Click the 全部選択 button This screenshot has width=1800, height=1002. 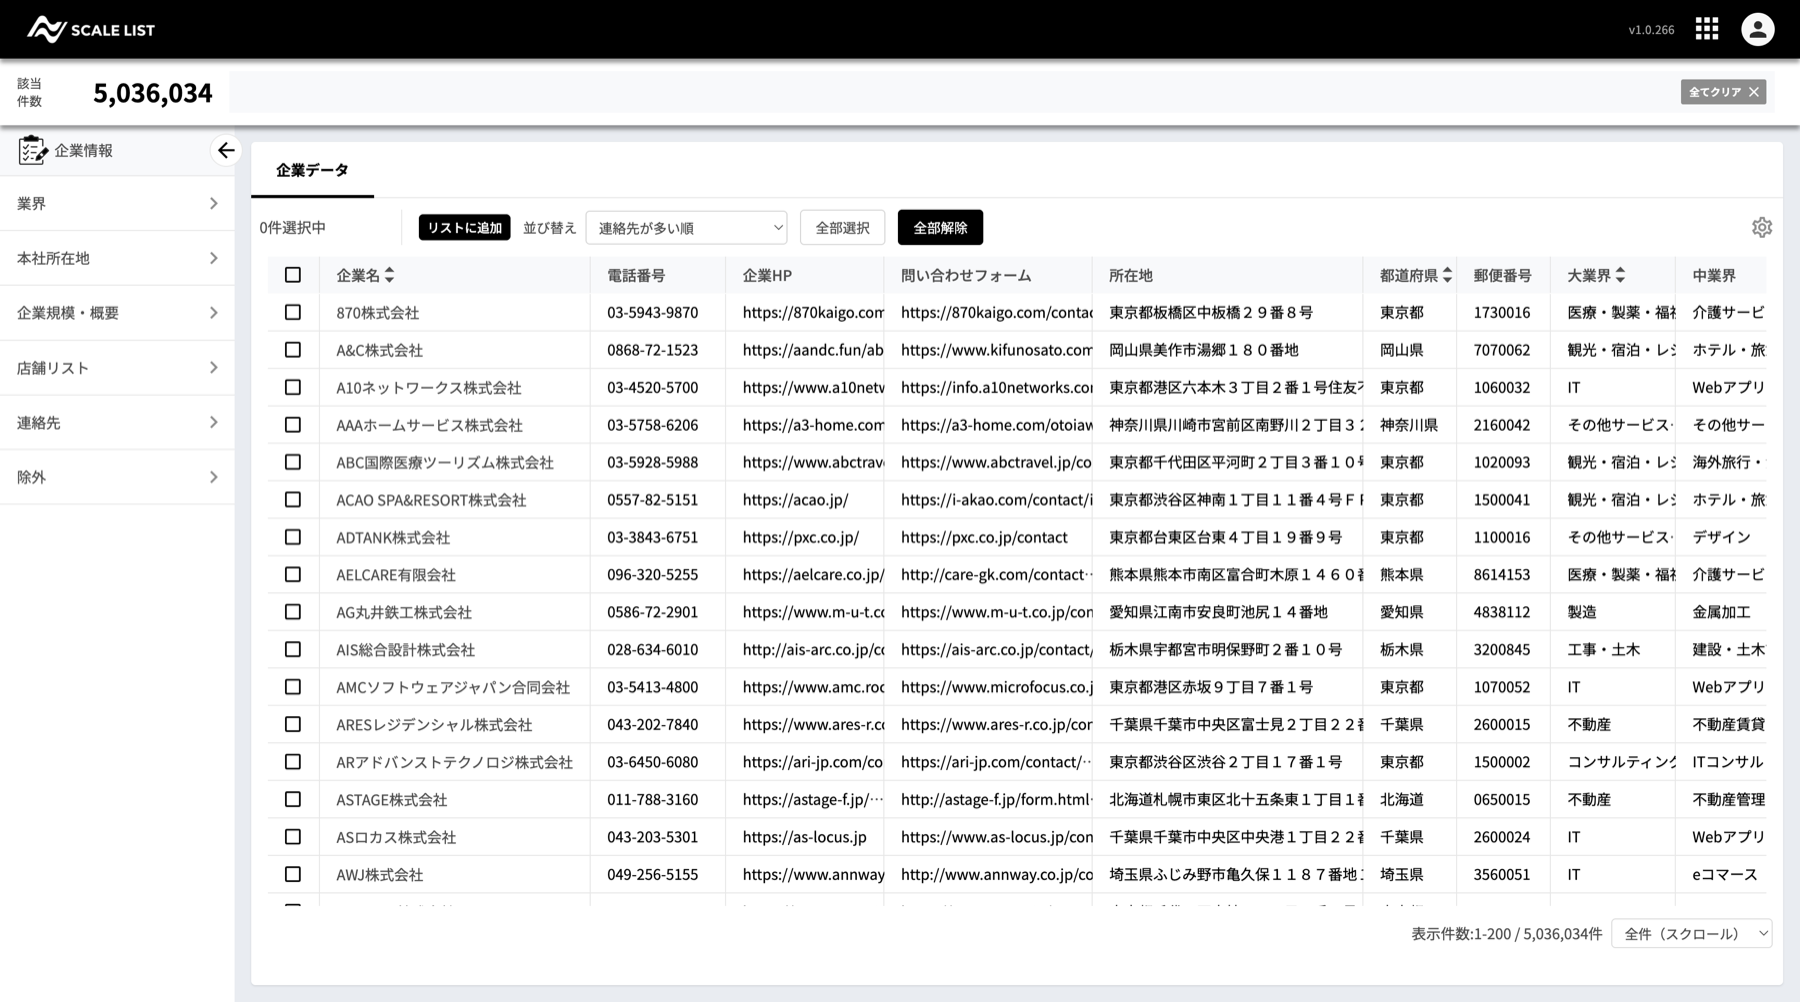pos(842,228)
